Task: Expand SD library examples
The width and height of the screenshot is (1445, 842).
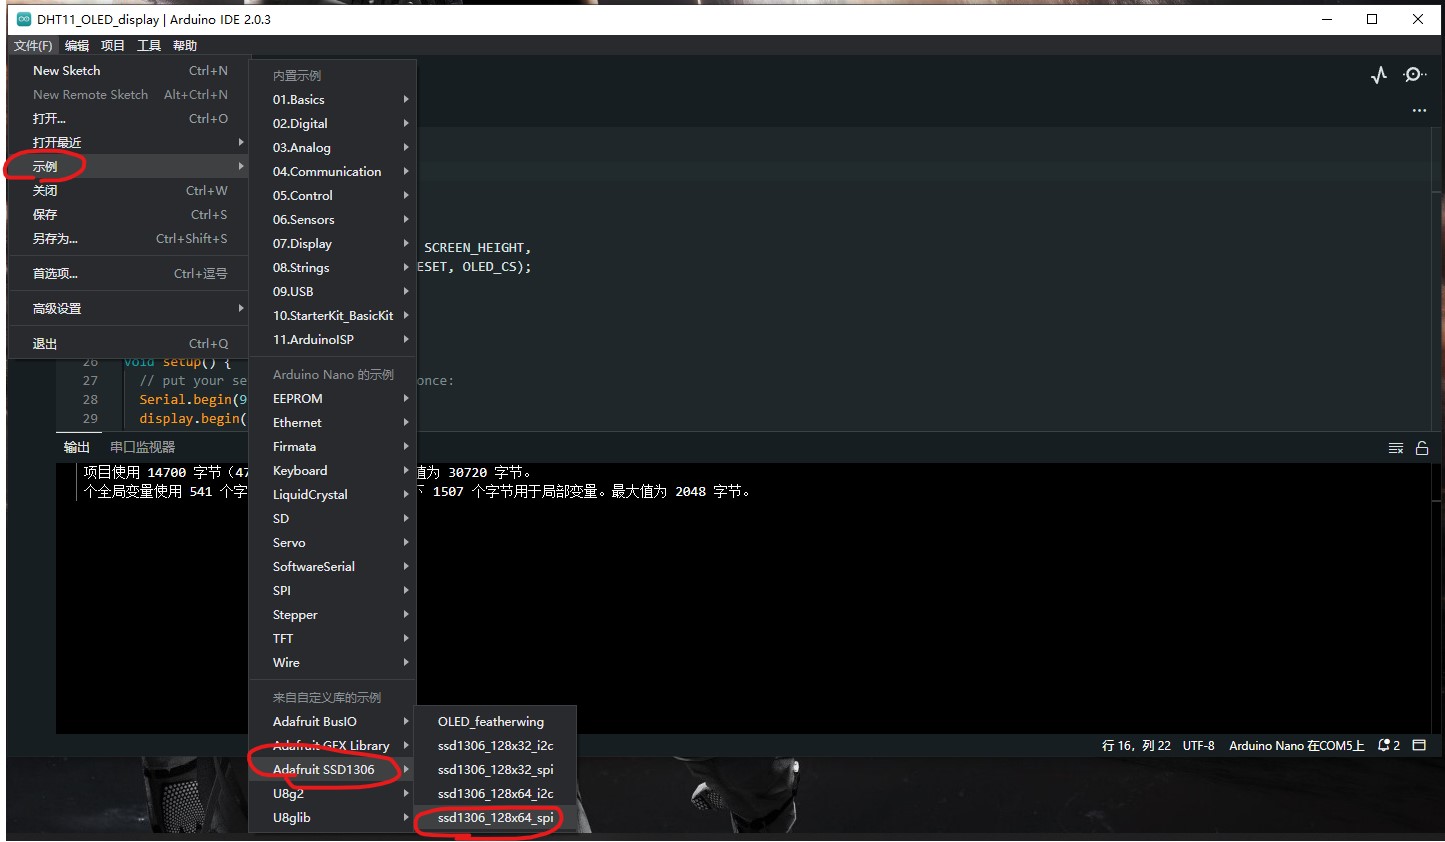Action: coord(332,519)
